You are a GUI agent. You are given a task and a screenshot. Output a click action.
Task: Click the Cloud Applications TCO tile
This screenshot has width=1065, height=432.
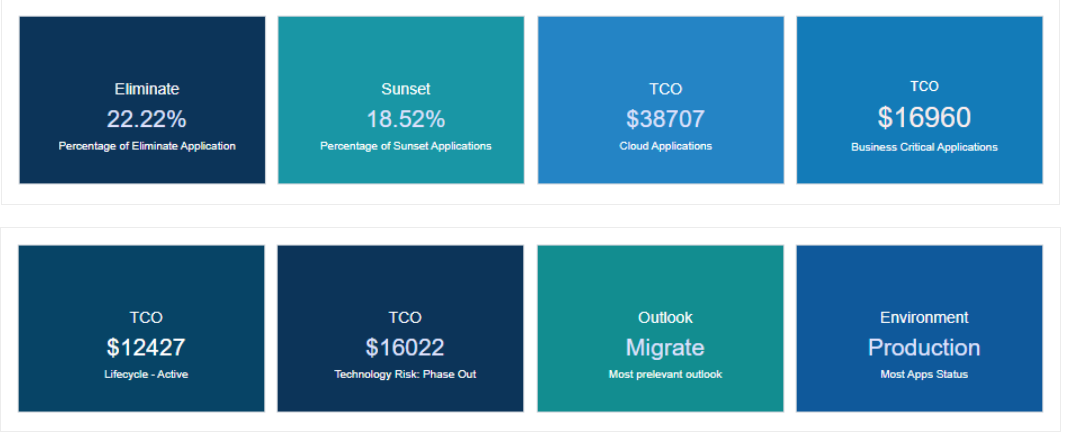661,100
